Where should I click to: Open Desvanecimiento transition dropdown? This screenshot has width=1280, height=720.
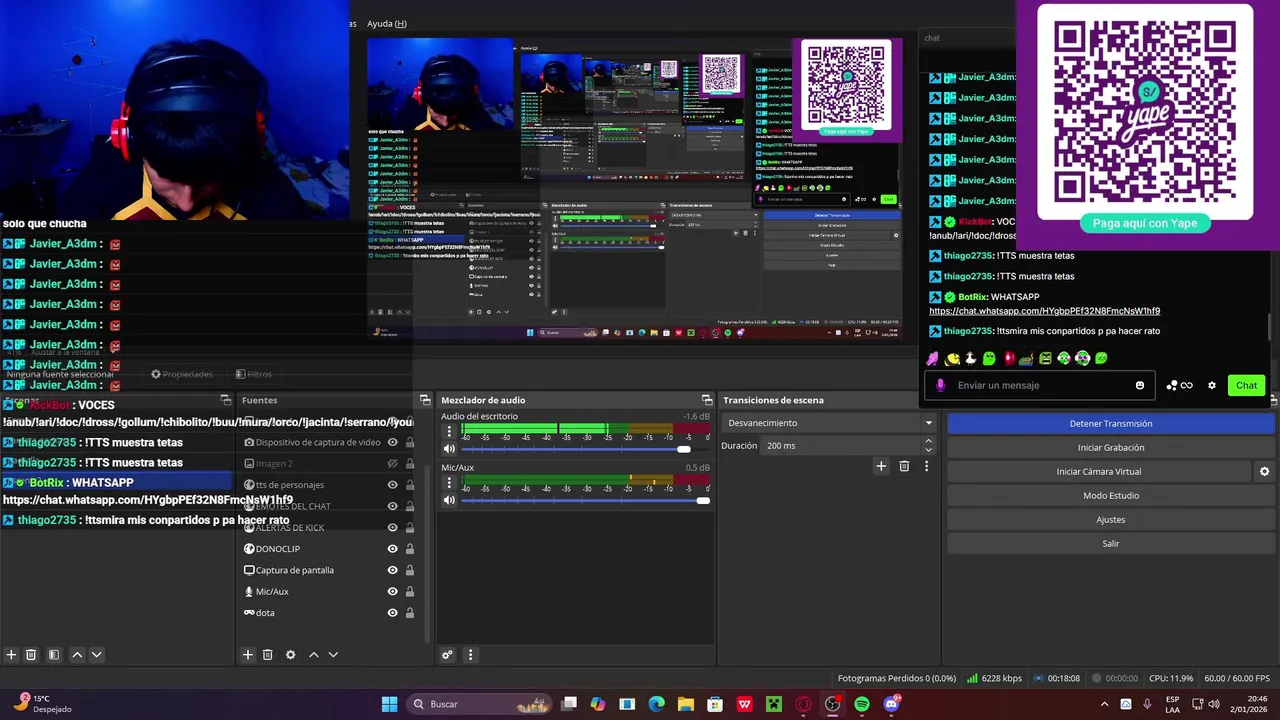829,423
